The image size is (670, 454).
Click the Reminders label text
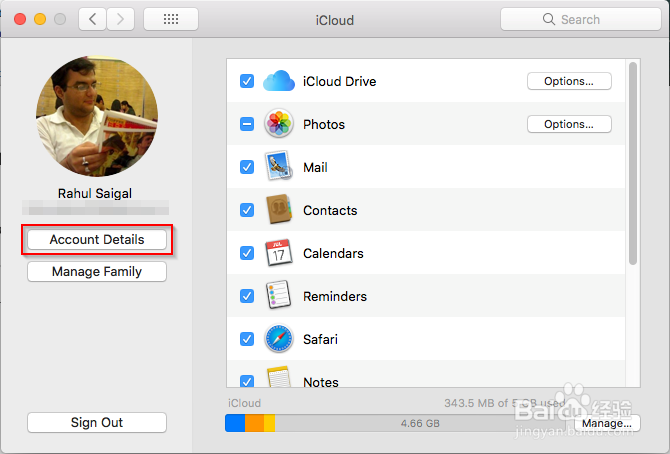tap(335, 296)
